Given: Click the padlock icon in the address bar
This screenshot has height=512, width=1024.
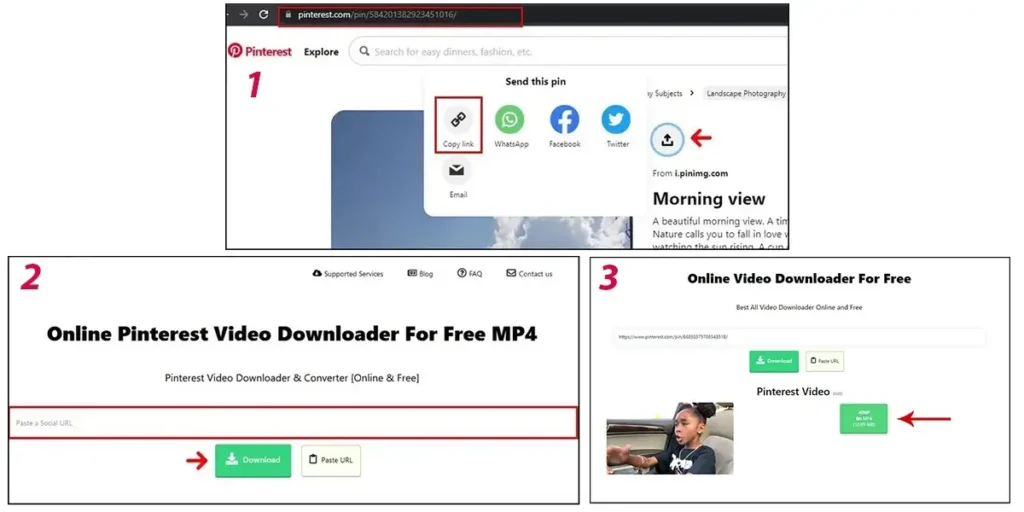Looking at the screenshot, I should (287, 14).
